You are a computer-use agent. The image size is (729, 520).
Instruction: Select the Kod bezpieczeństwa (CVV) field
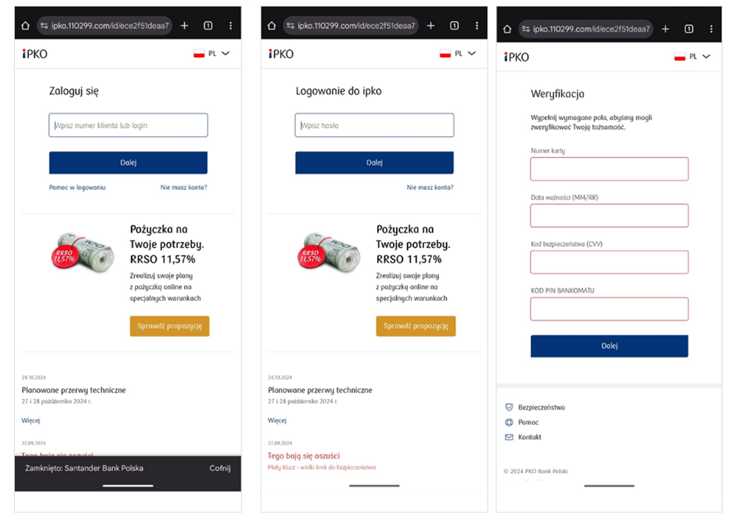pyautogui.click(x=609, y=262)
